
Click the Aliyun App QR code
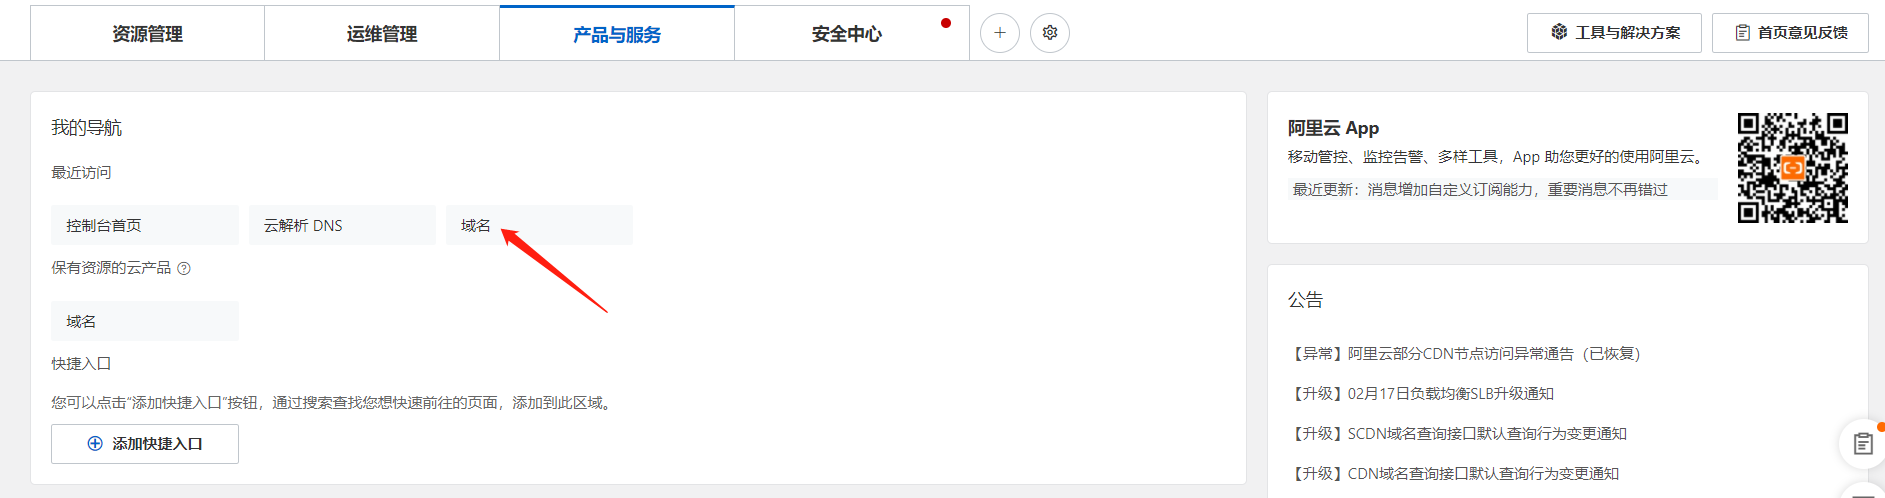tap(1792, 168)
